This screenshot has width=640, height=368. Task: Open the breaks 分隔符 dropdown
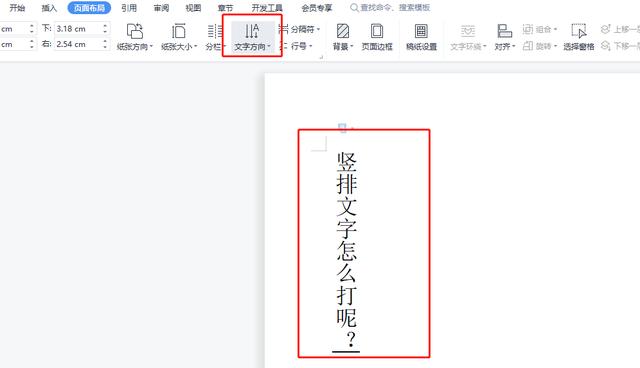coord(300,29)
